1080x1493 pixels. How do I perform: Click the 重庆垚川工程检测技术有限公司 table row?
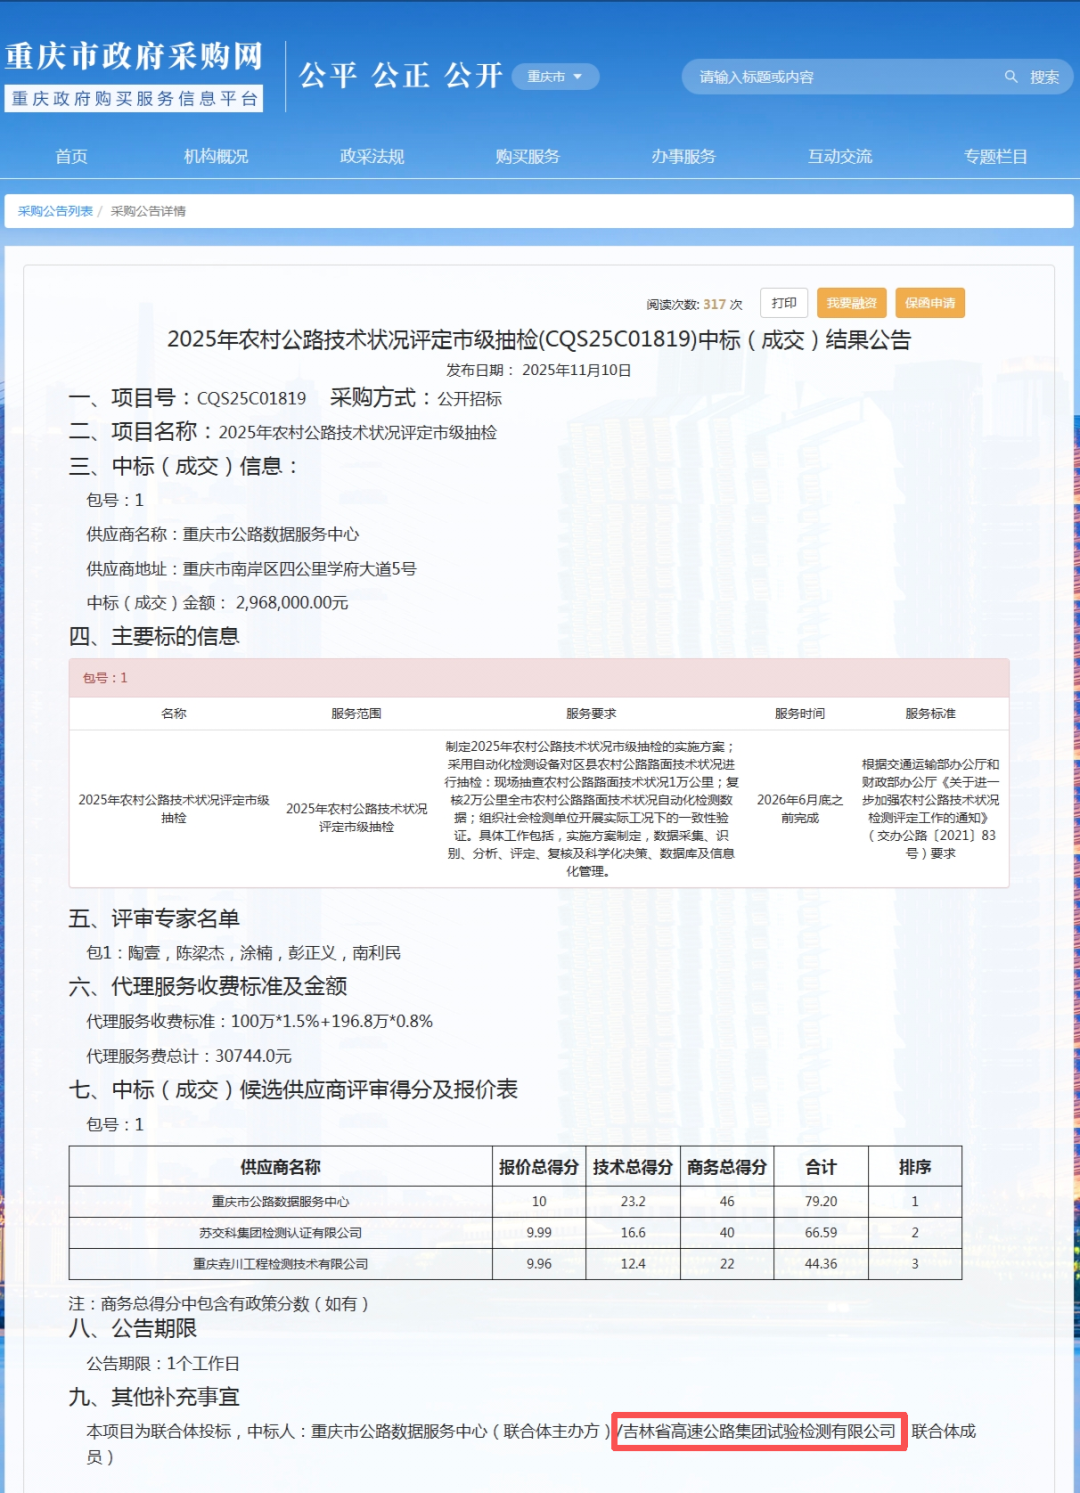pyautogui.click(x=515, y=1264)
